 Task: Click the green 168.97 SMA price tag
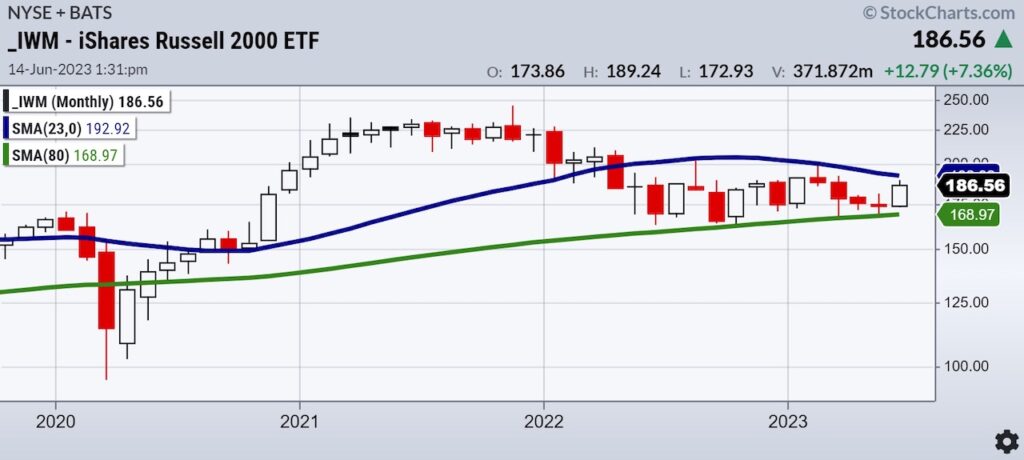[x=969, y=214]
